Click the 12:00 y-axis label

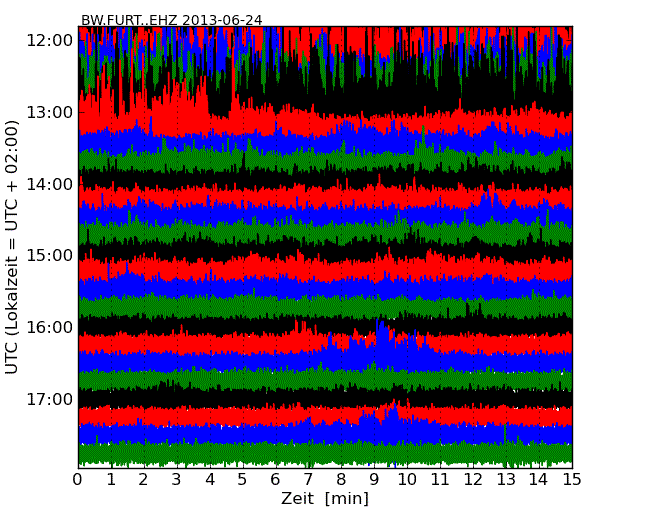tap(49, 41)
